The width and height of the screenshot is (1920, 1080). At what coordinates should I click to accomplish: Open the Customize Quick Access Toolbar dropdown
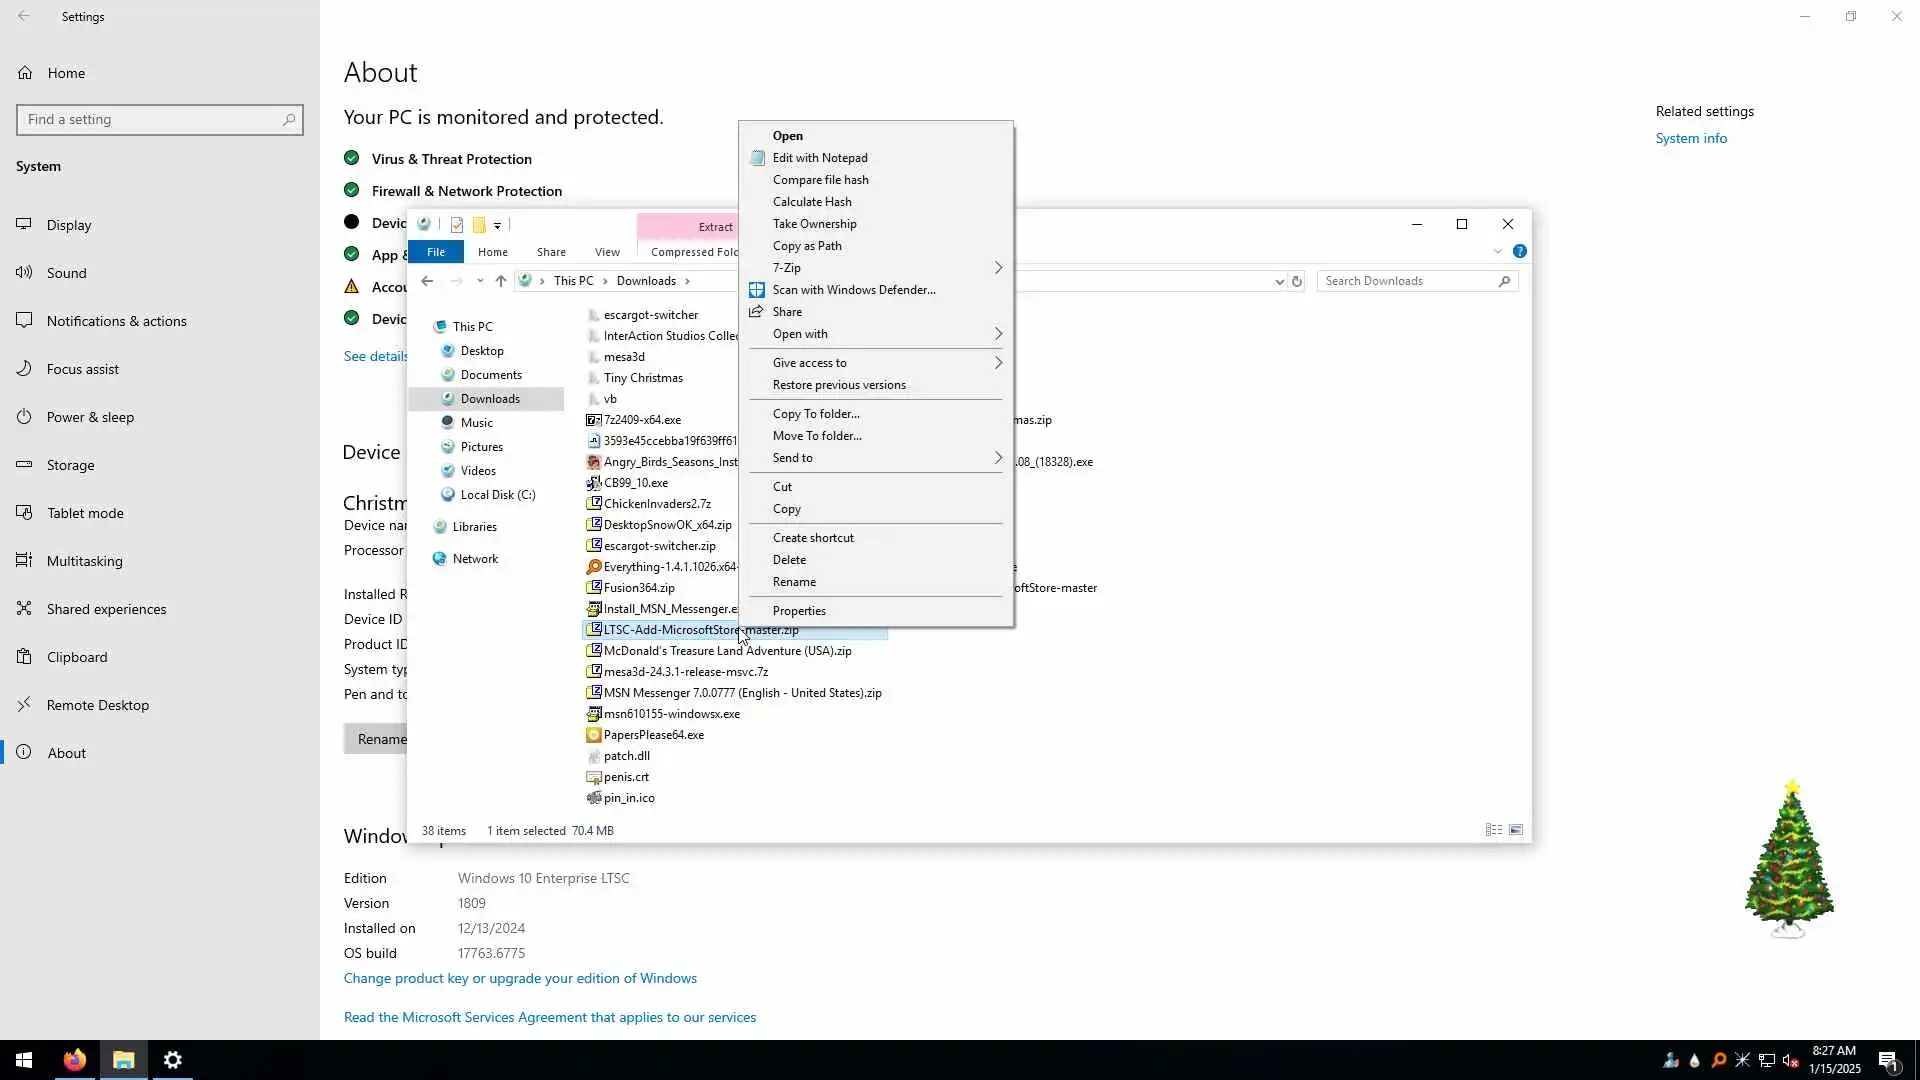pos(497,226)
